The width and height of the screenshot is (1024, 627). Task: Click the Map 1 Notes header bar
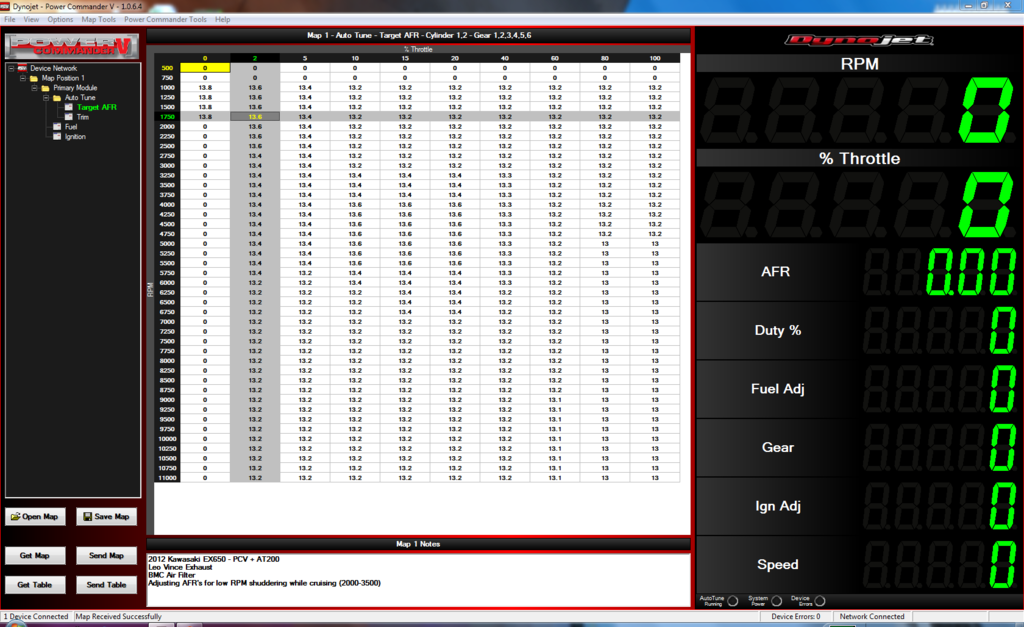pyautogui.click(x=419, y=544)
